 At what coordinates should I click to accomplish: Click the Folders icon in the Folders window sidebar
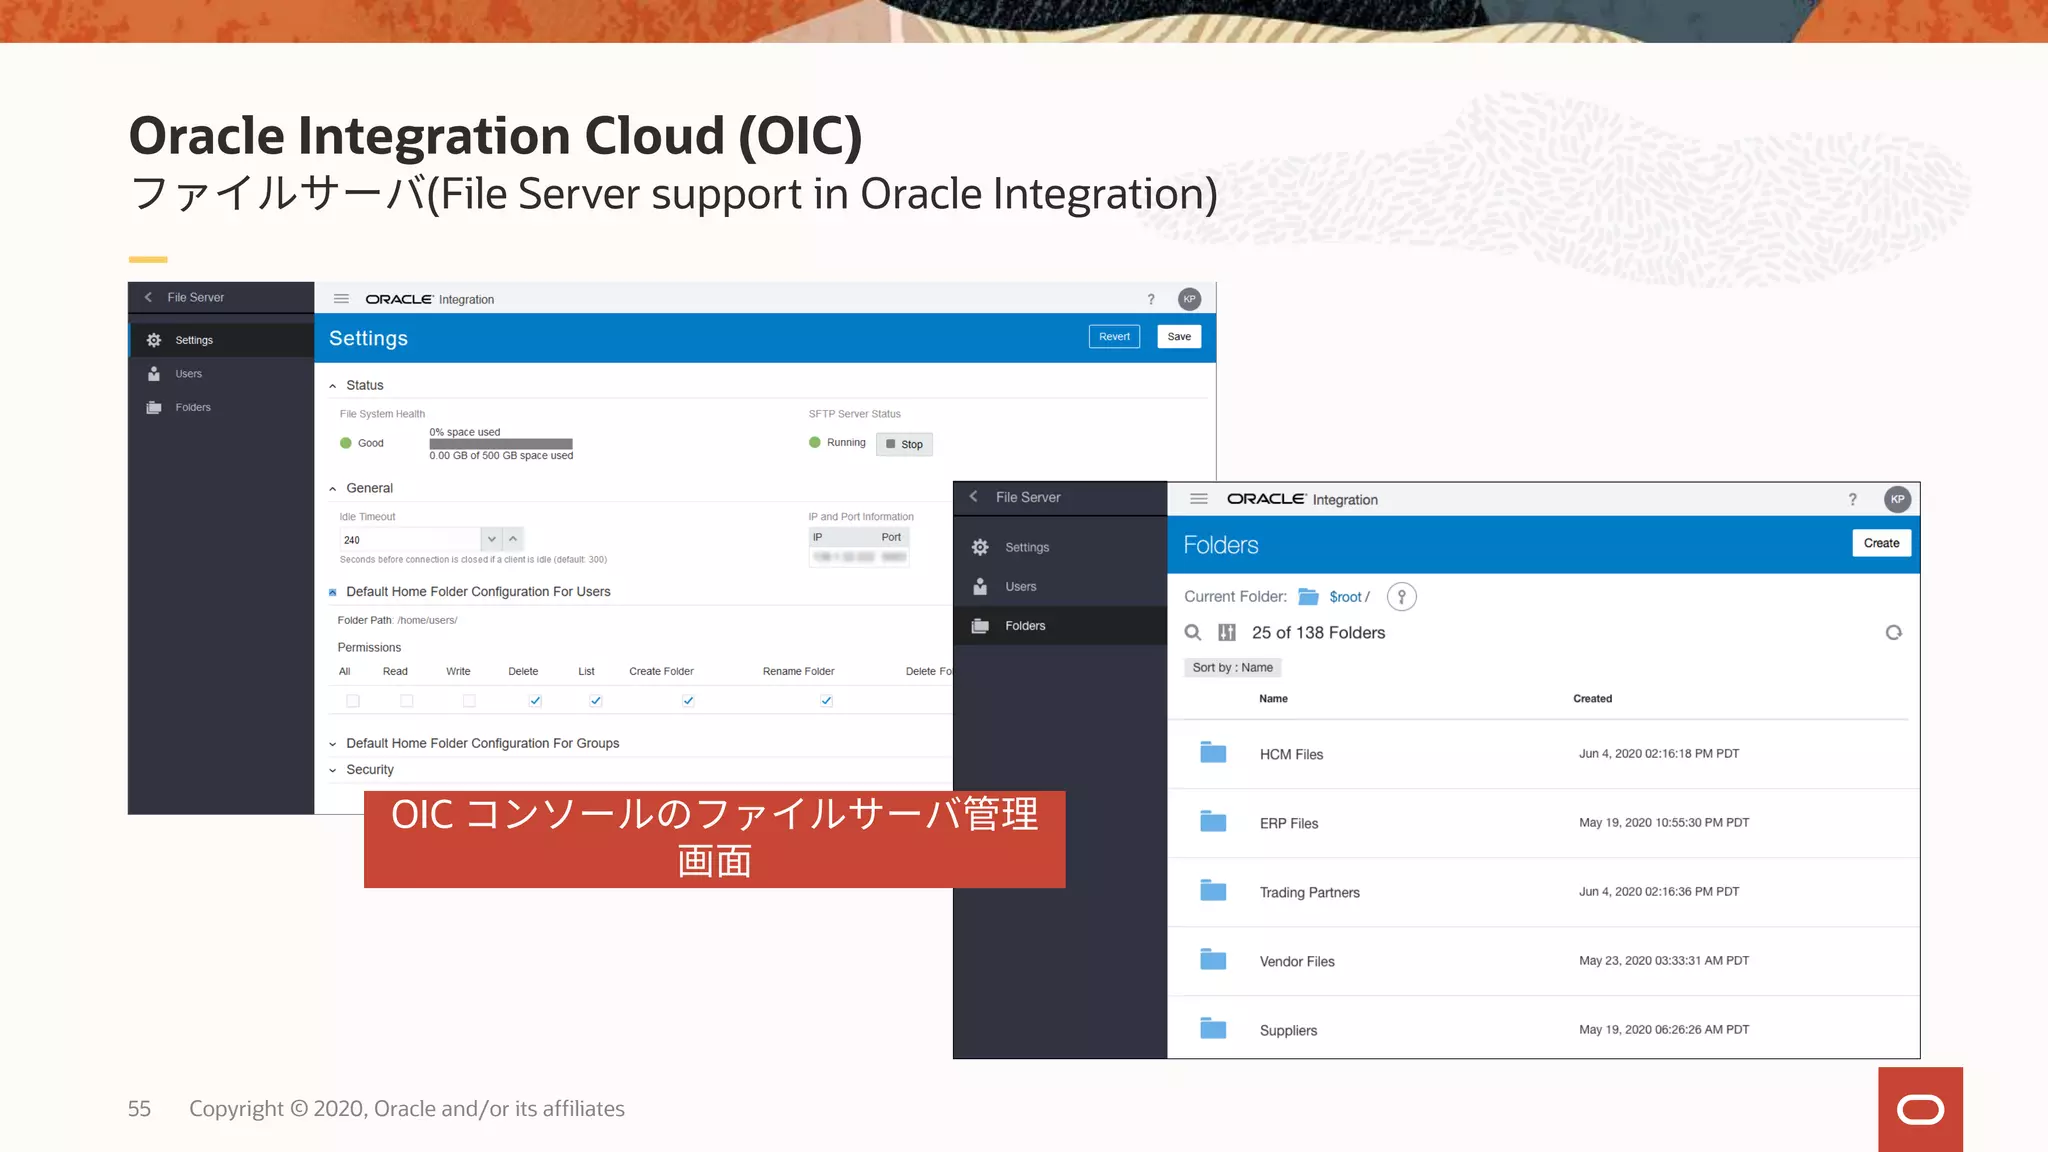tap(980, 626)
